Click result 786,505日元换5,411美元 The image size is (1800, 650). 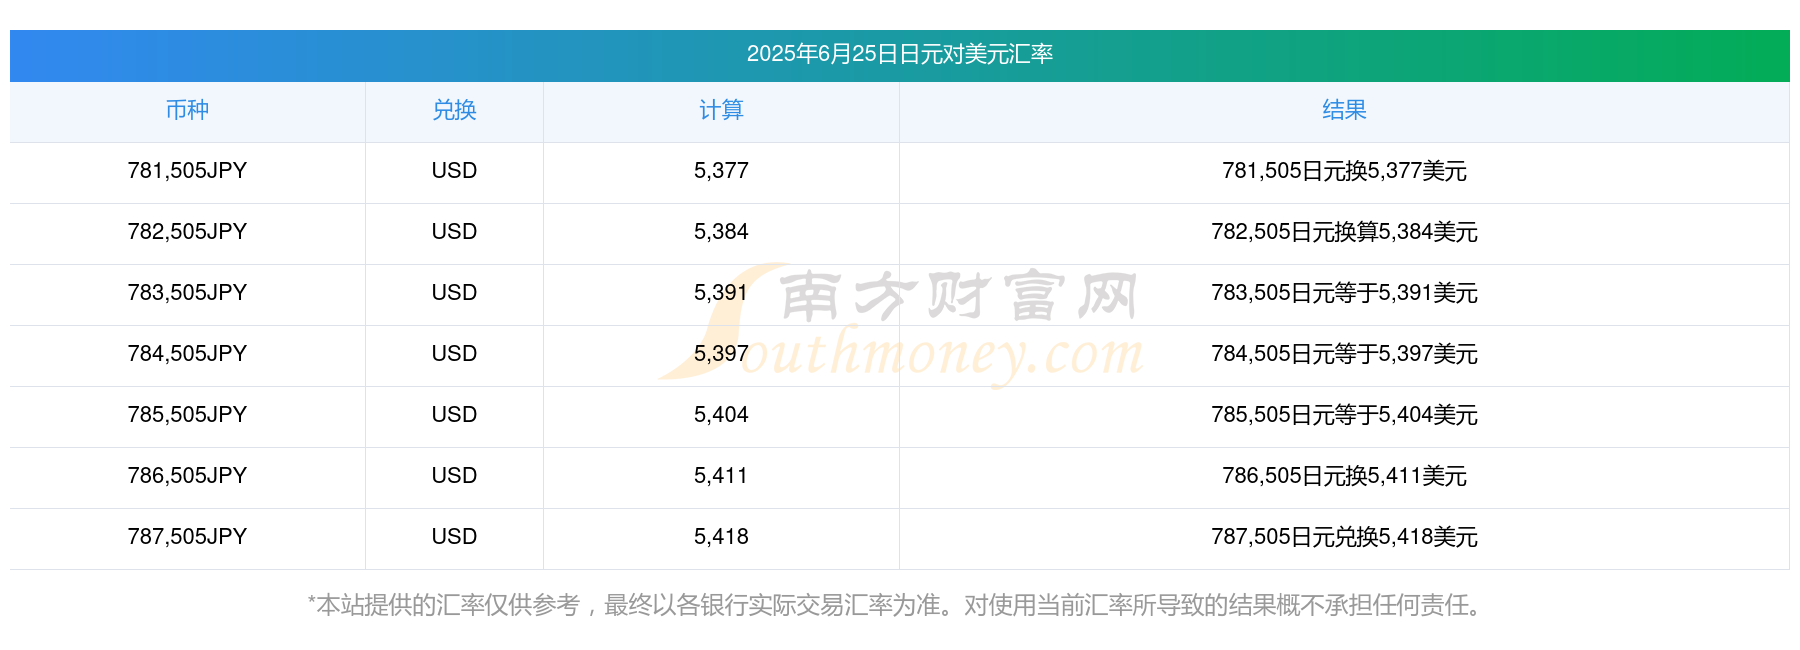coord(1344,476)
